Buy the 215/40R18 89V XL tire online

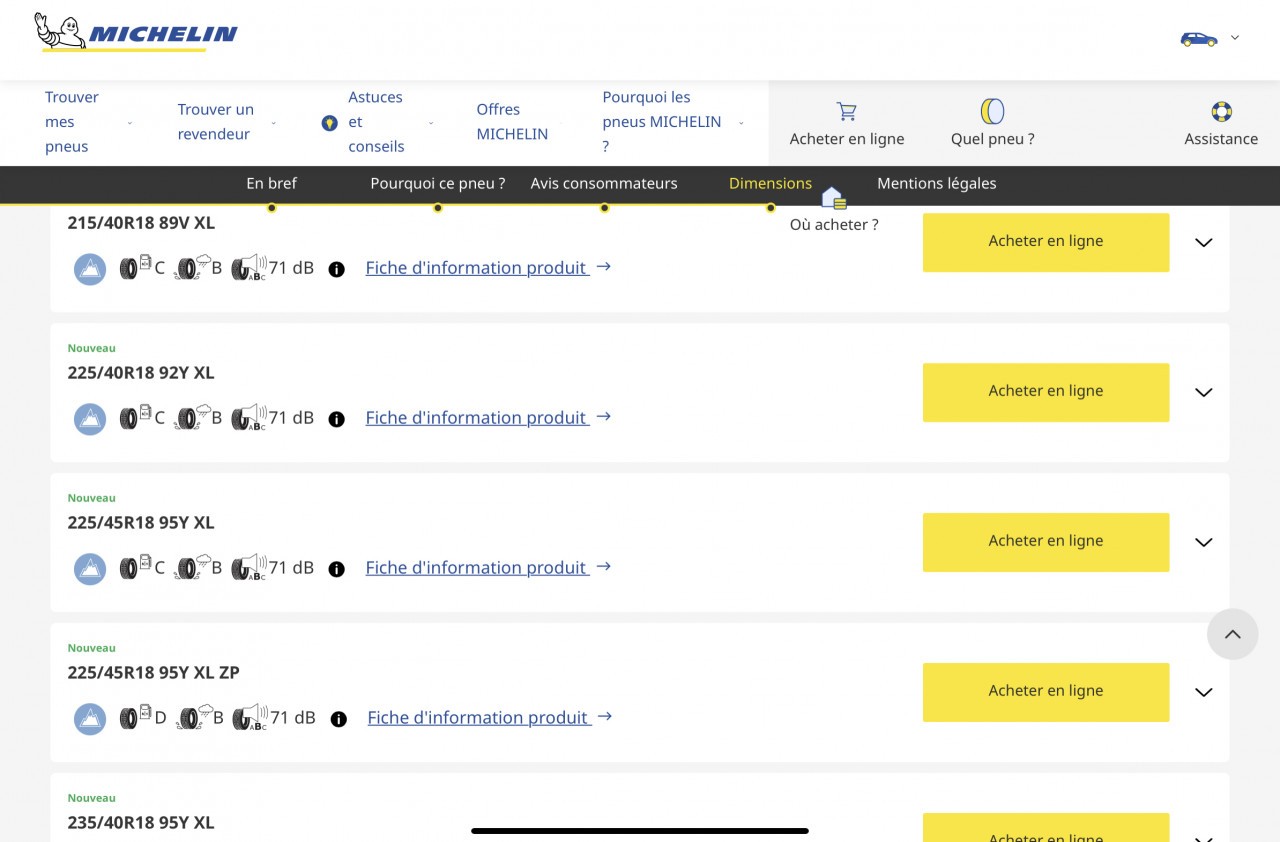tap(1046, 242)
